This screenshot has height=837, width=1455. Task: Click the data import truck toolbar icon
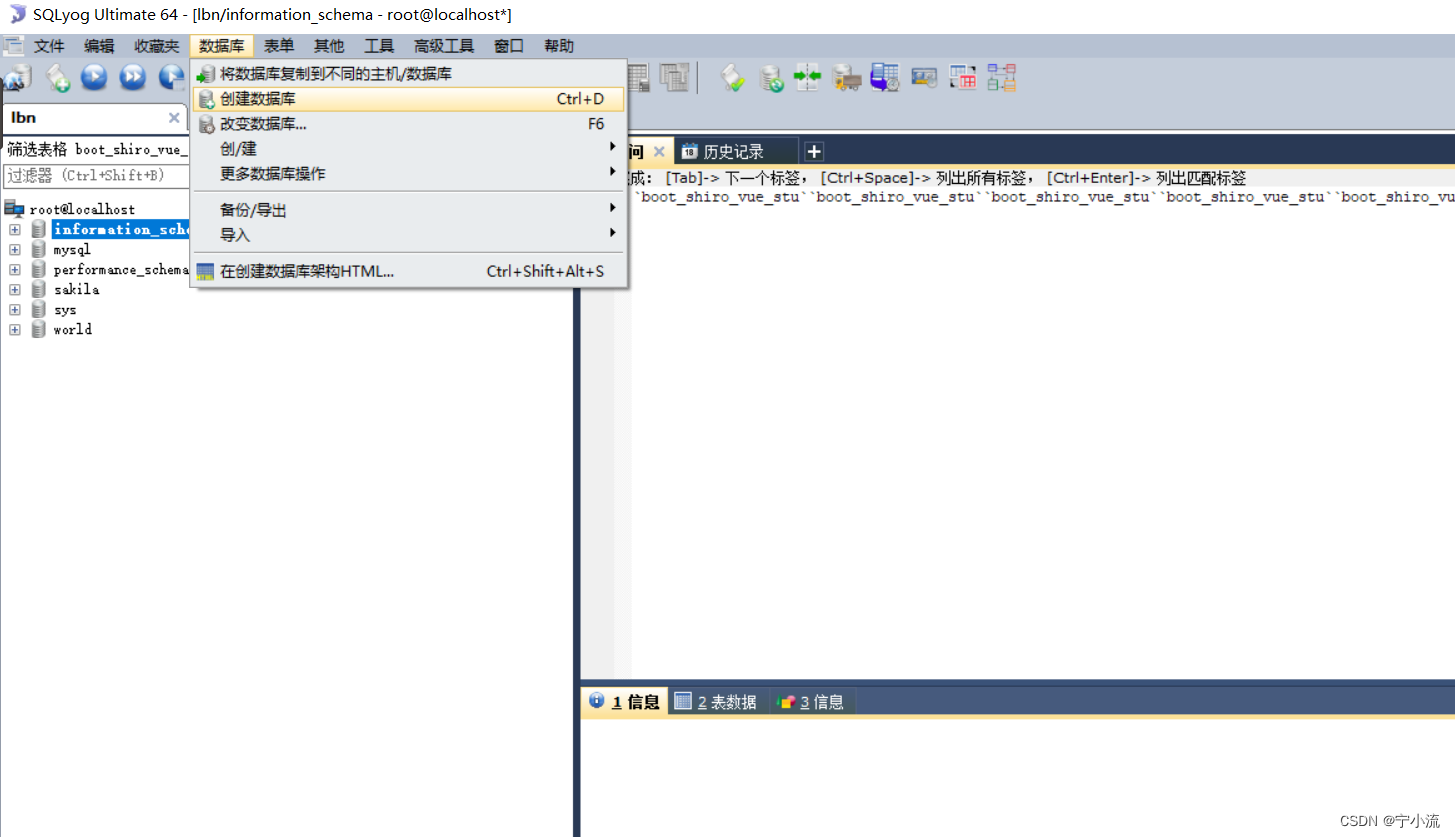847,78
